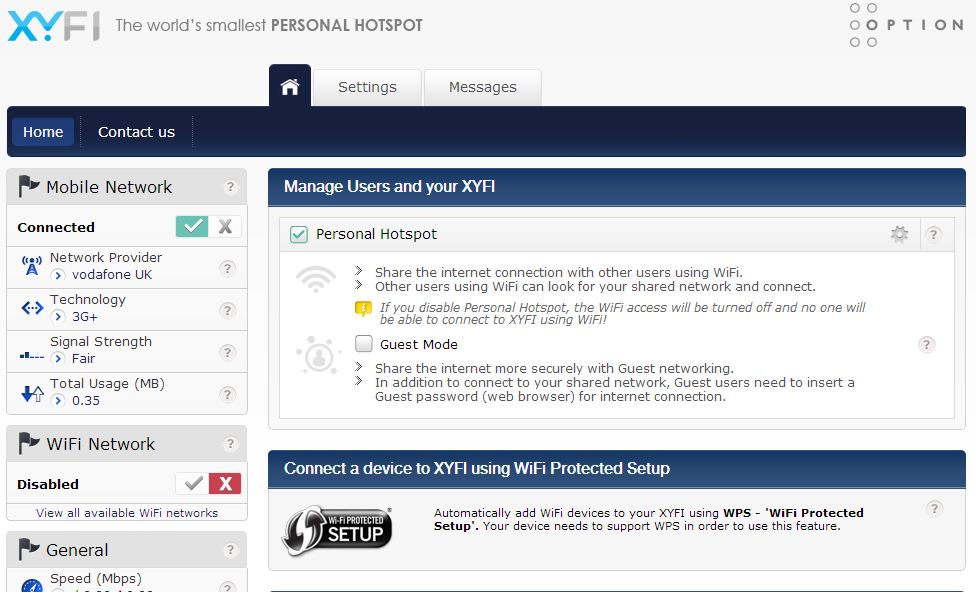This screenshot has width=976, height=592.
Task: Switch to the Settings tab
Action: [x=367, y=87]
